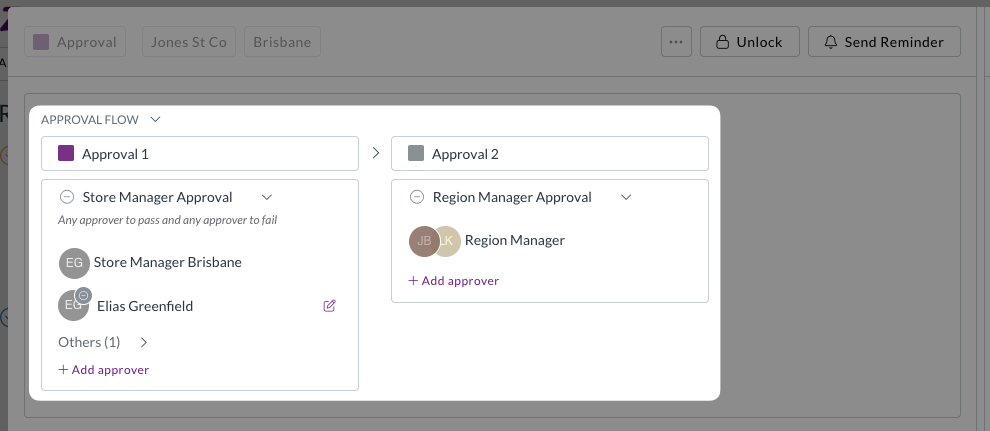Viewport: 990px width, 431px height.
Task: Click Elias Greenfield's avatar with remove badge
Action: pos(73,305)
